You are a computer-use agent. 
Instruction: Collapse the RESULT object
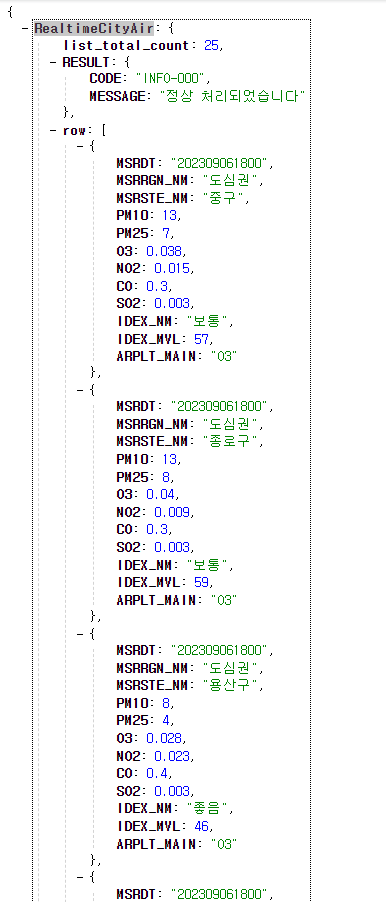pos(53,63)
